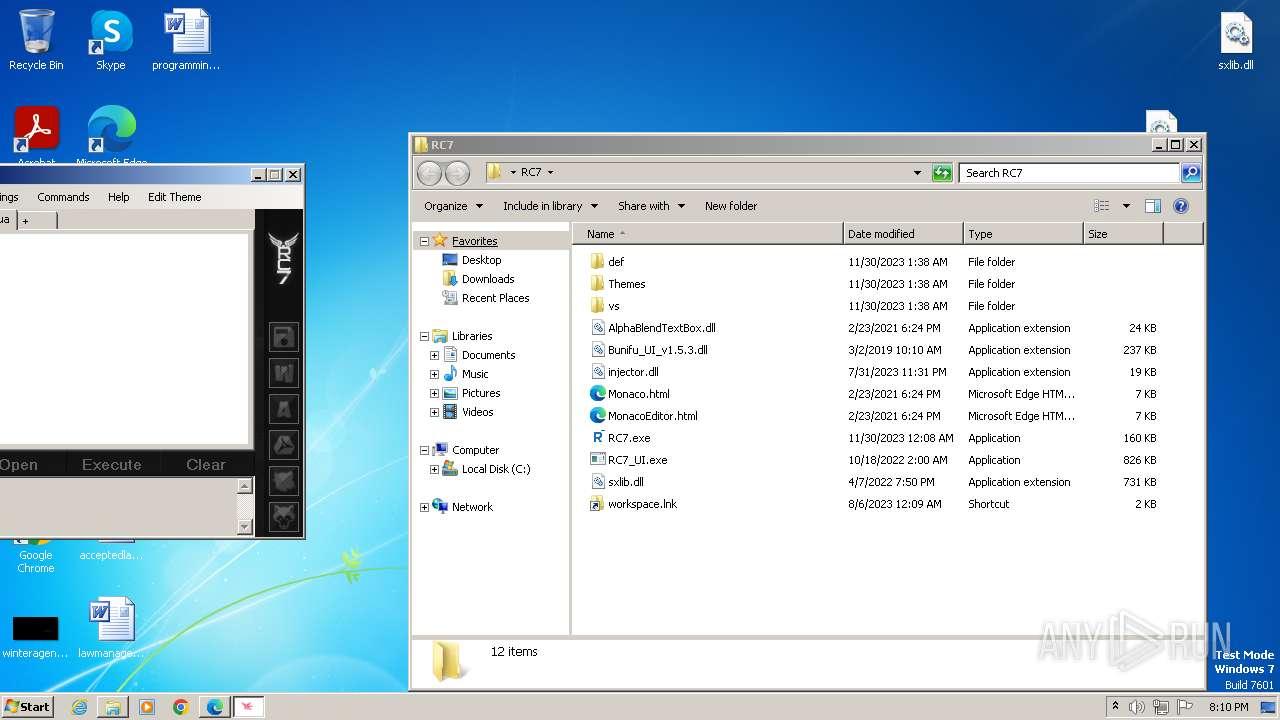This screenshot has height=720, width=1280.
Task: Open Windows Media Player from the taskbar
Action: (147, 707)
